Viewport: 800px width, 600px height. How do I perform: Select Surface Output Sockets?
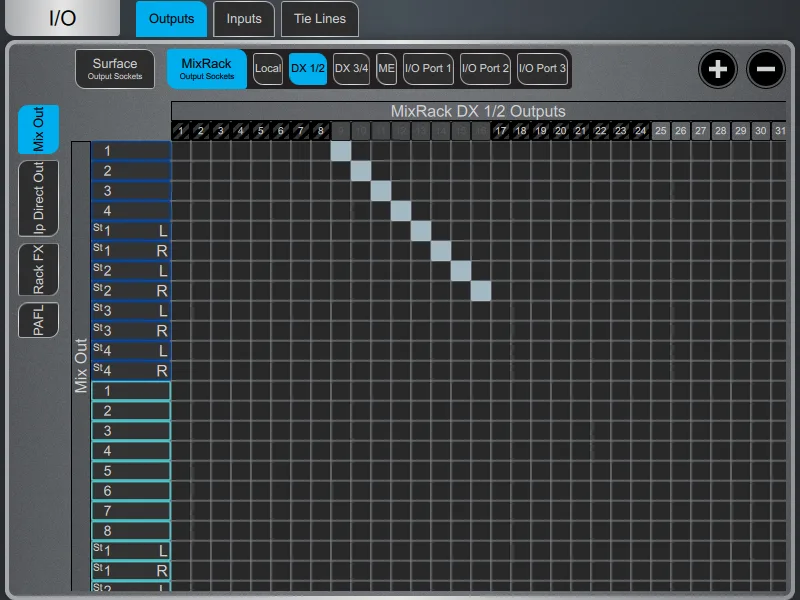(115, 69)
